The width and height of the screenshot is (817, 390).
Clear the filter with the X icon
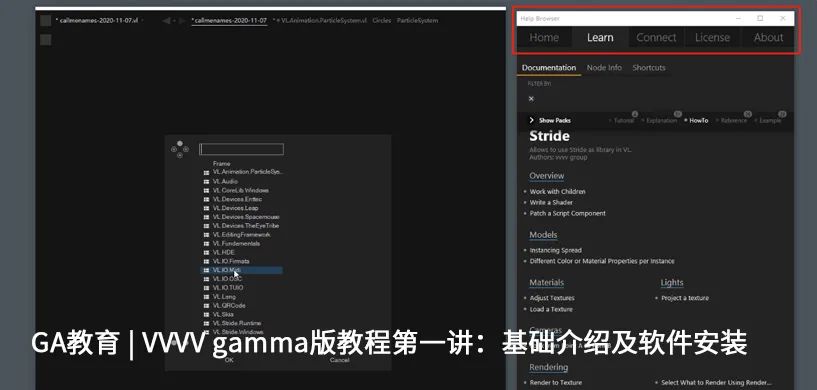(x=531, y=99)
